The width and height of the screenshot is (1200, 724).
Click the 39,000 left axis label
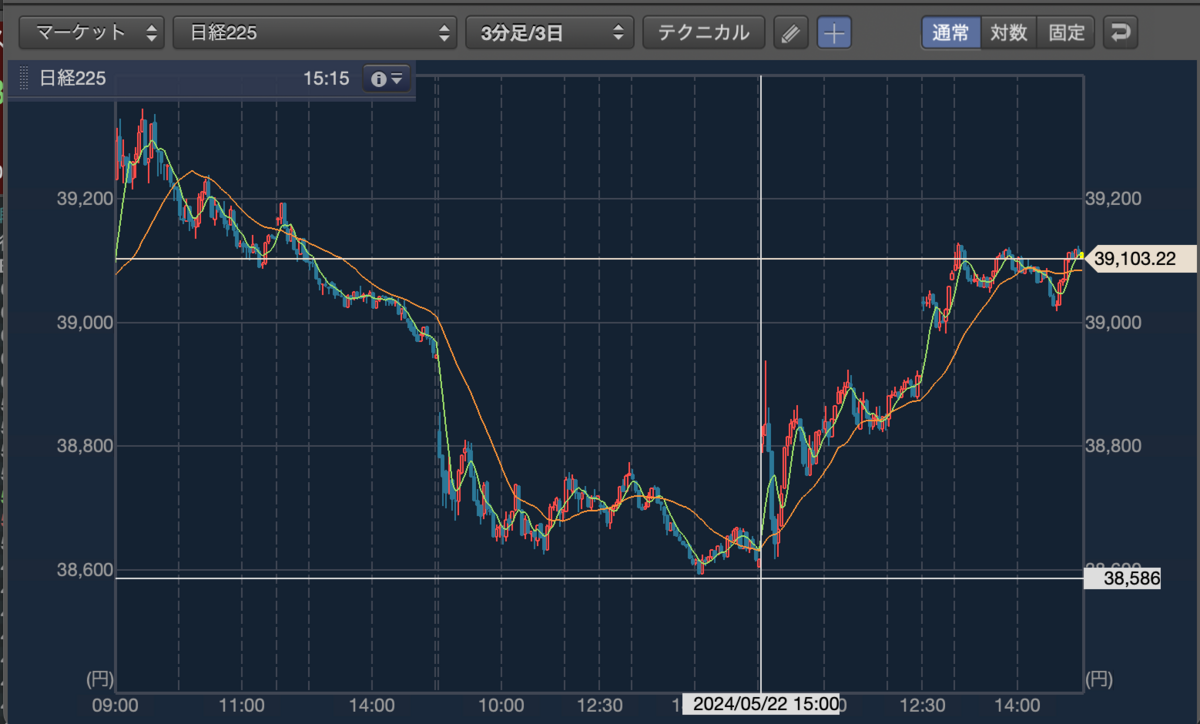[84, 322]
